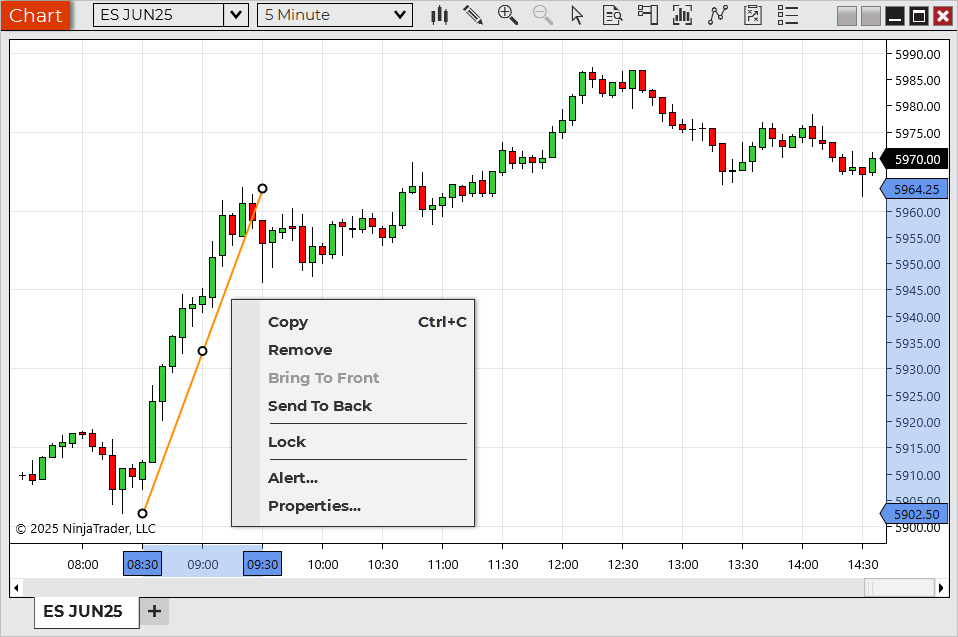Click the zoom in magnifier
The image size is (958, 637).
pos(508,15)
